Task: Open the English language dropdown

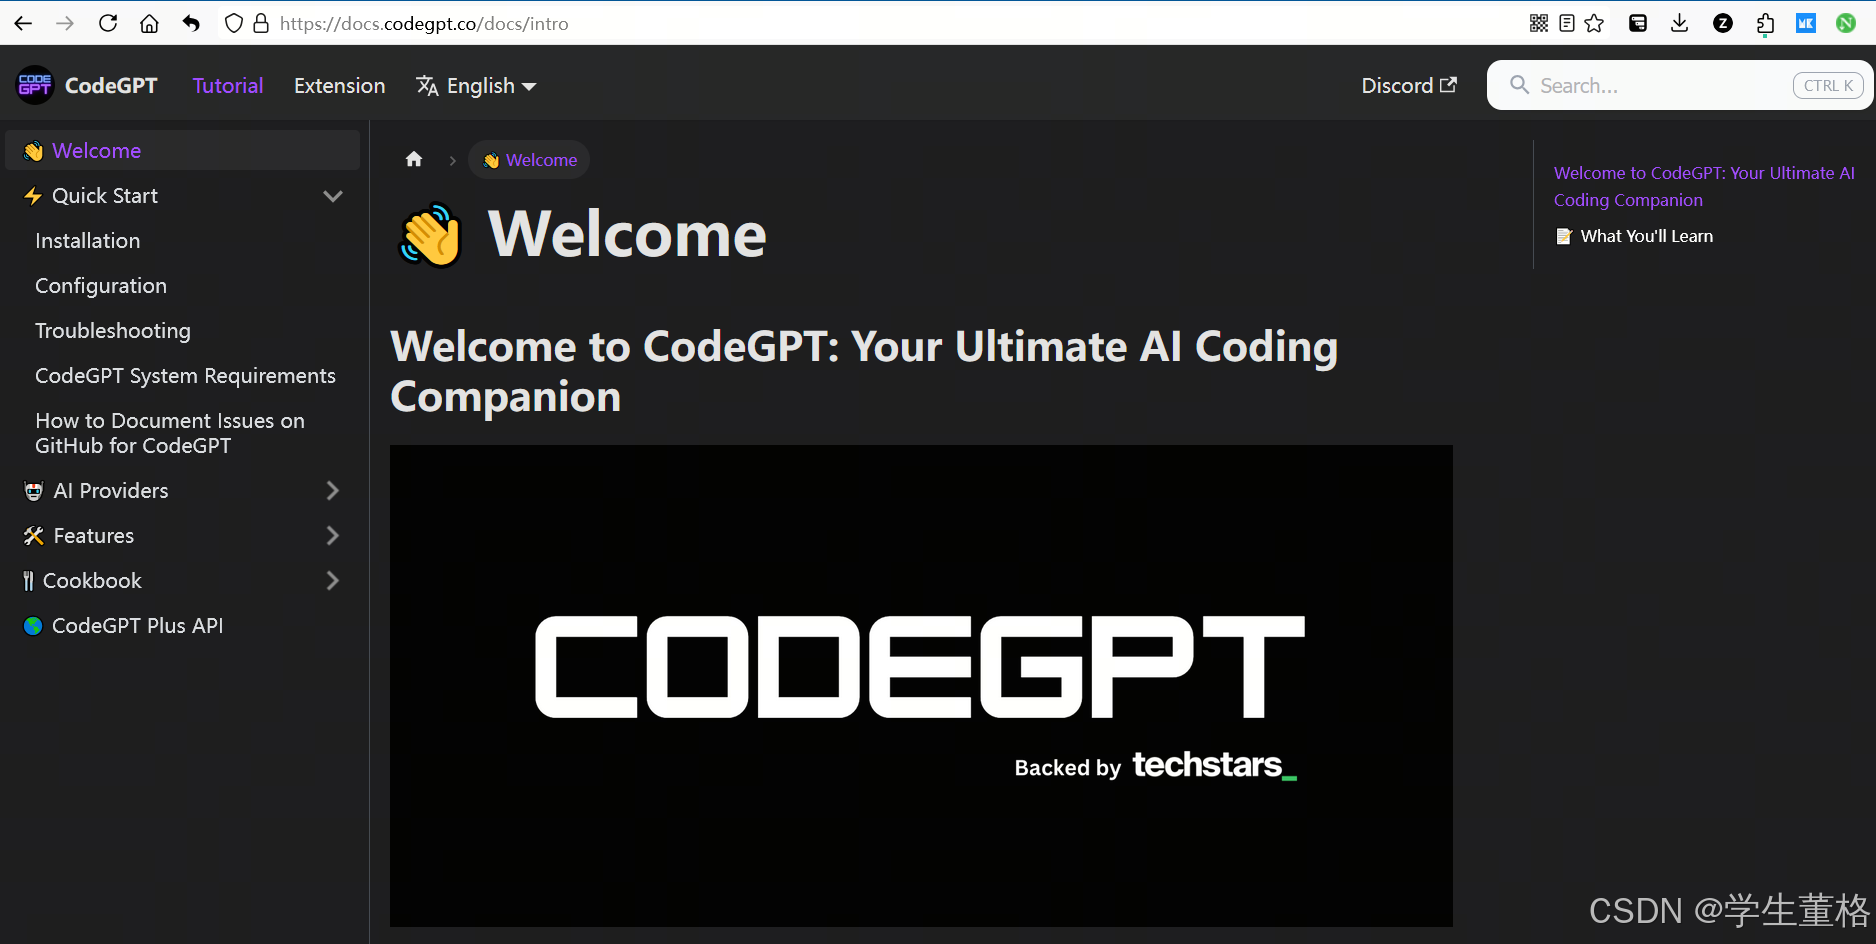Action: tap(477, 86)
